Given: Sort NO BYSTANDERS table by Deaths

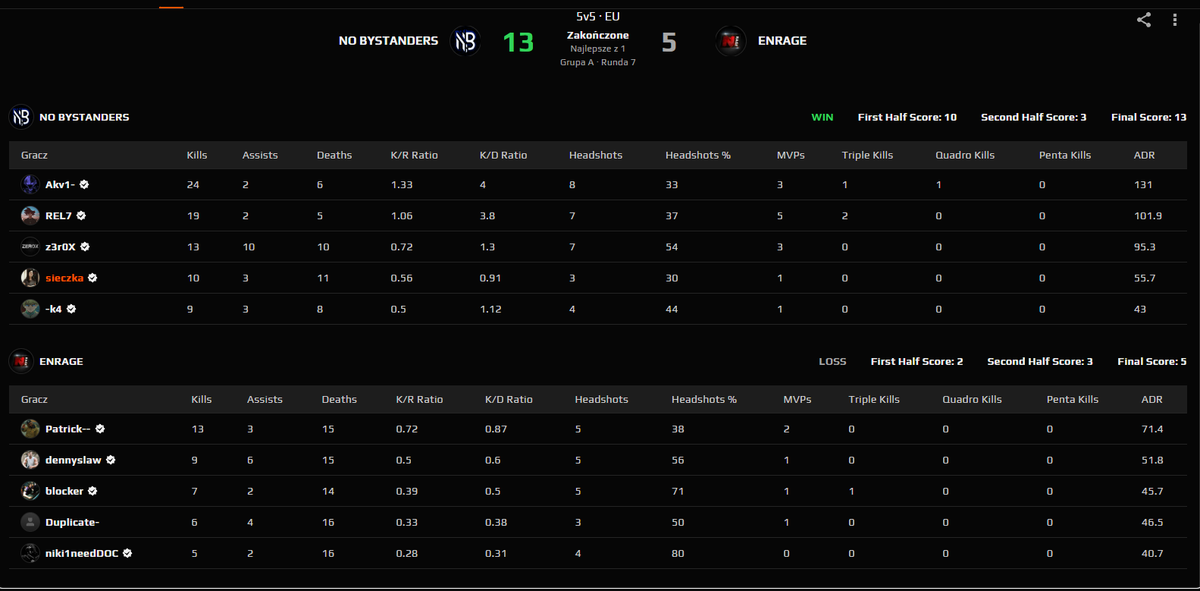Looking at the screenshot, I should pos(334,155).
